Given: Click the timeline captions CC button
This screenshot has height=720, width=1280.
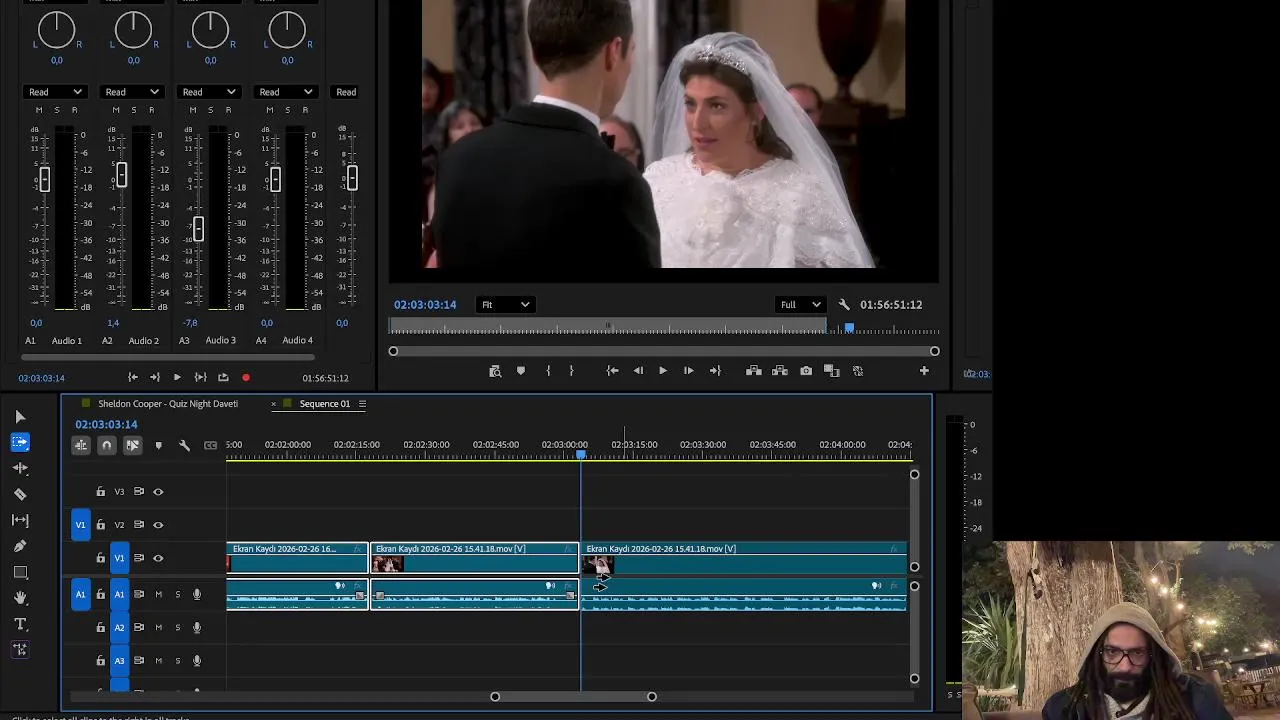Looking at the screenshot, I should coord(210,446).
